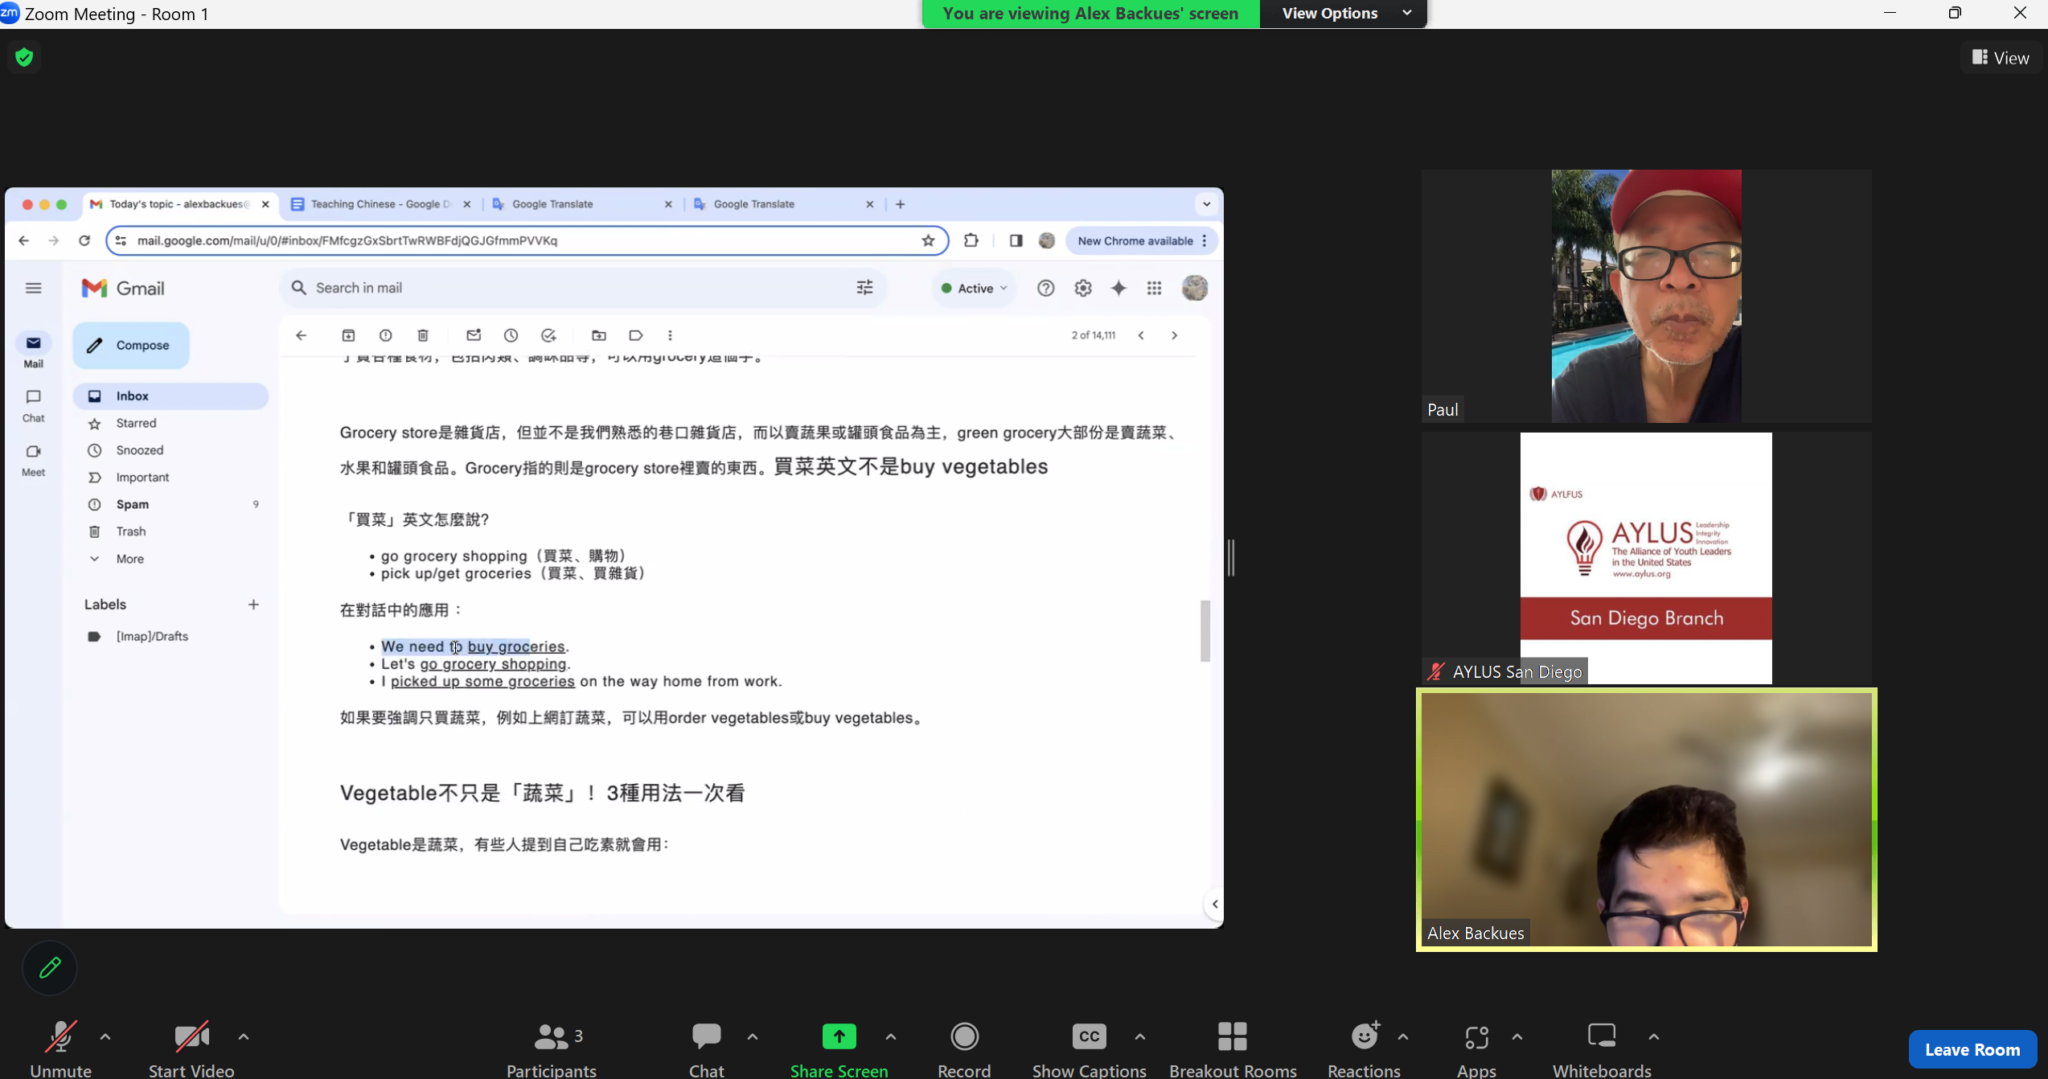Switch to the first Google Translate tab

[x=581, y=204]
